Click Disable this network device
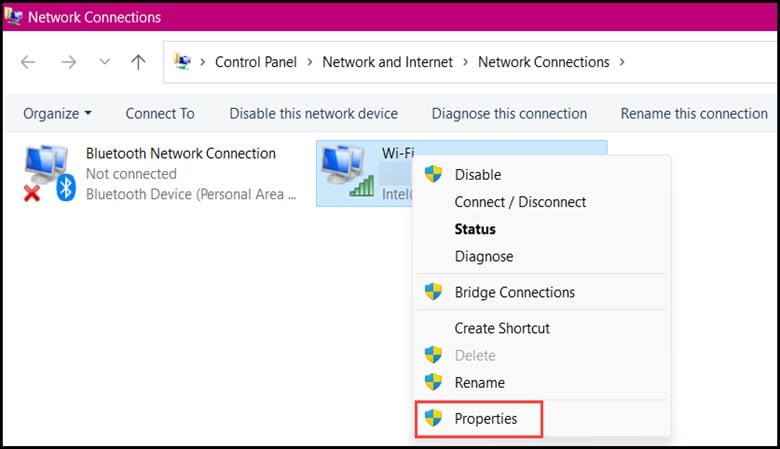The image size is (780, 449). pos(313,114)
